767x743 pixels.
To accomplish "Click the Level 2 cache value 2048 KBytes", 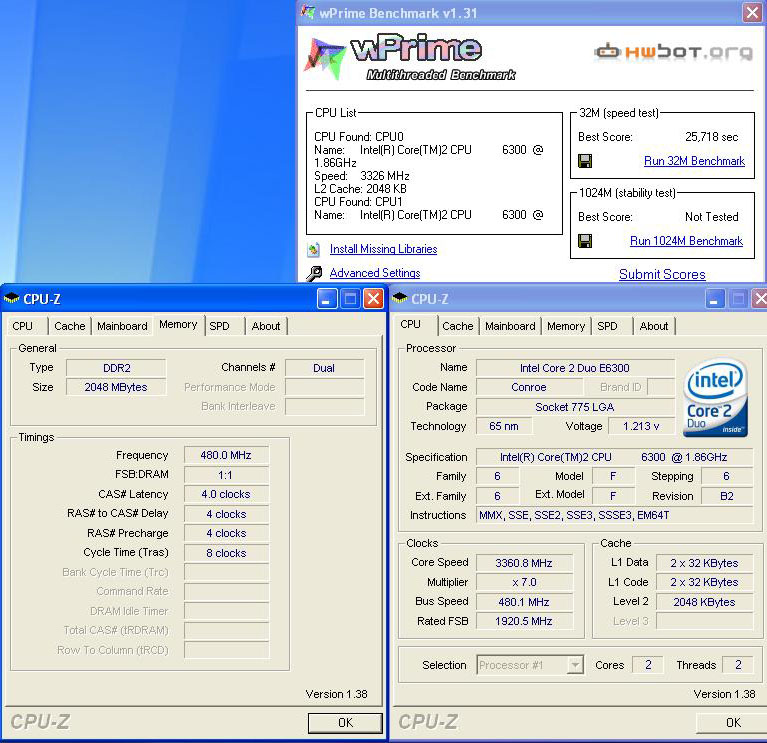I will [704, 602].
